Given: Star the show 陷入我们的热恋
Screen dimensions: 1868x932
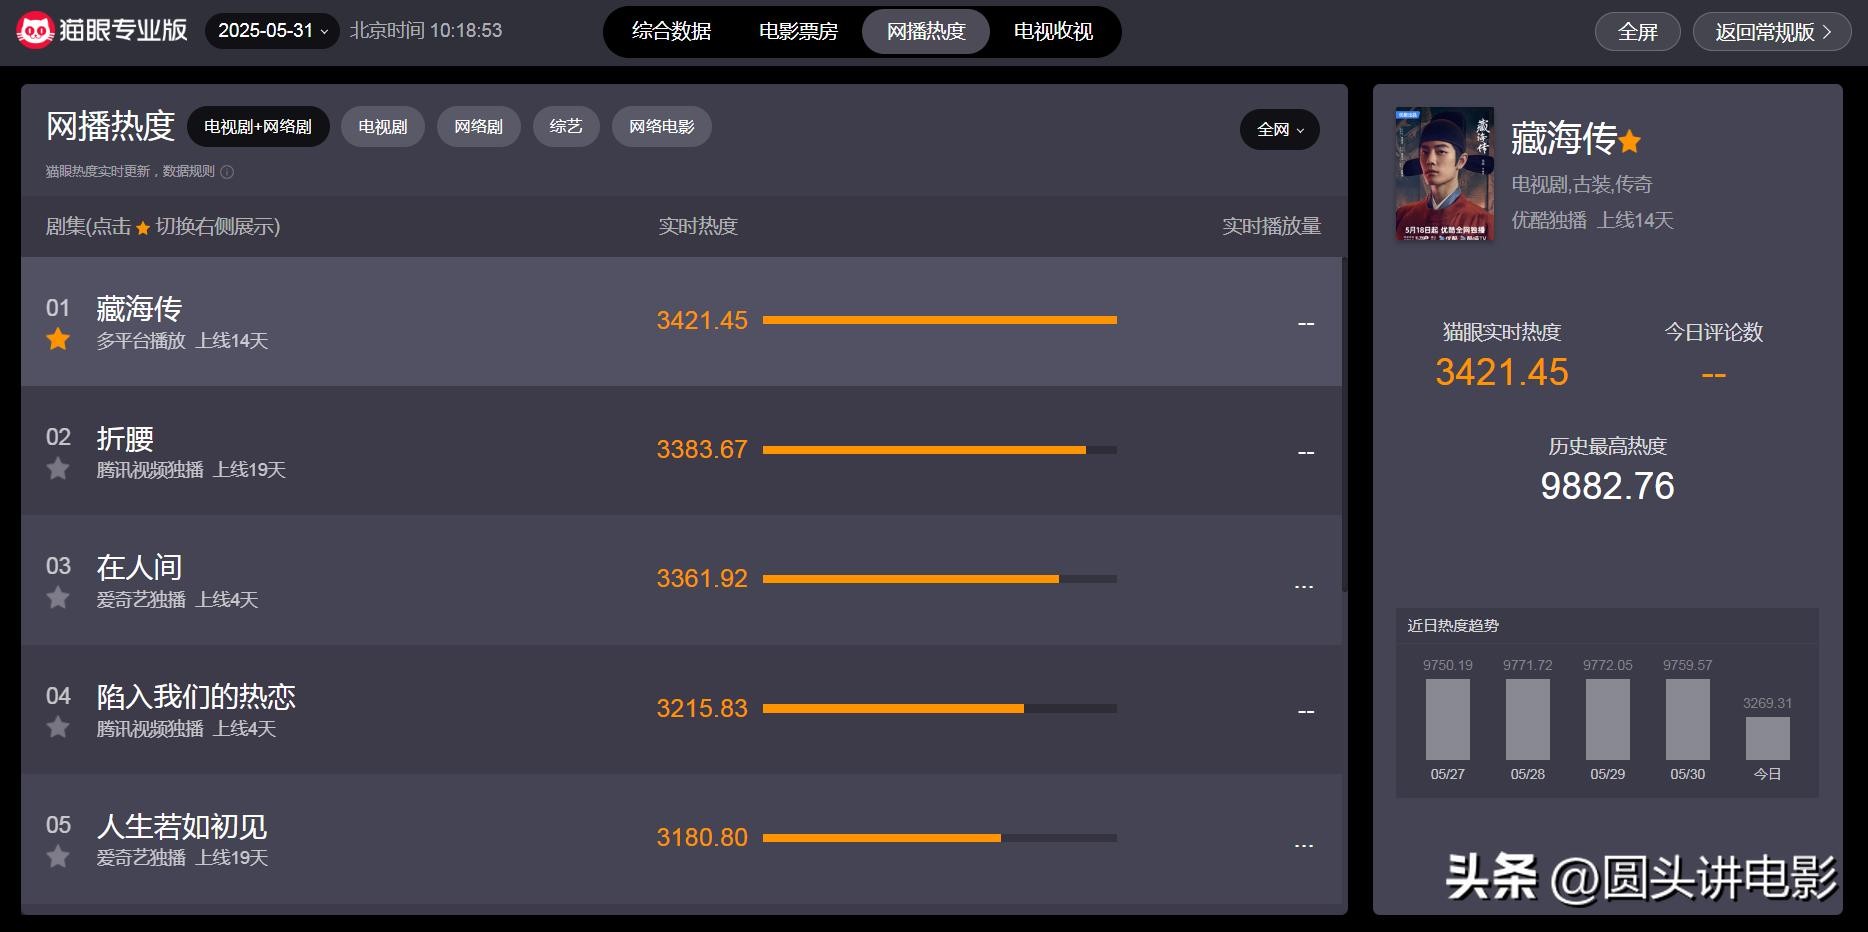Looking at the screenshot, I should (x=58, y=727).
